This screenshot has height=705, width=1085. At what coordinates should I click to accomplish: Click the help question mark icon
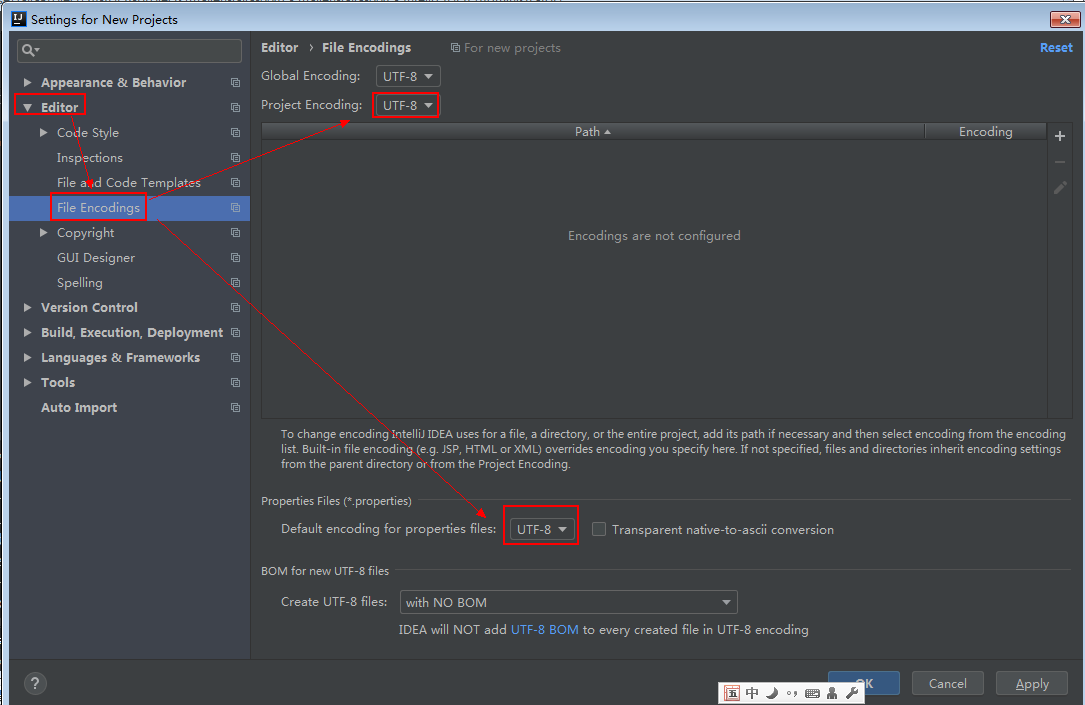click(35, 684)
